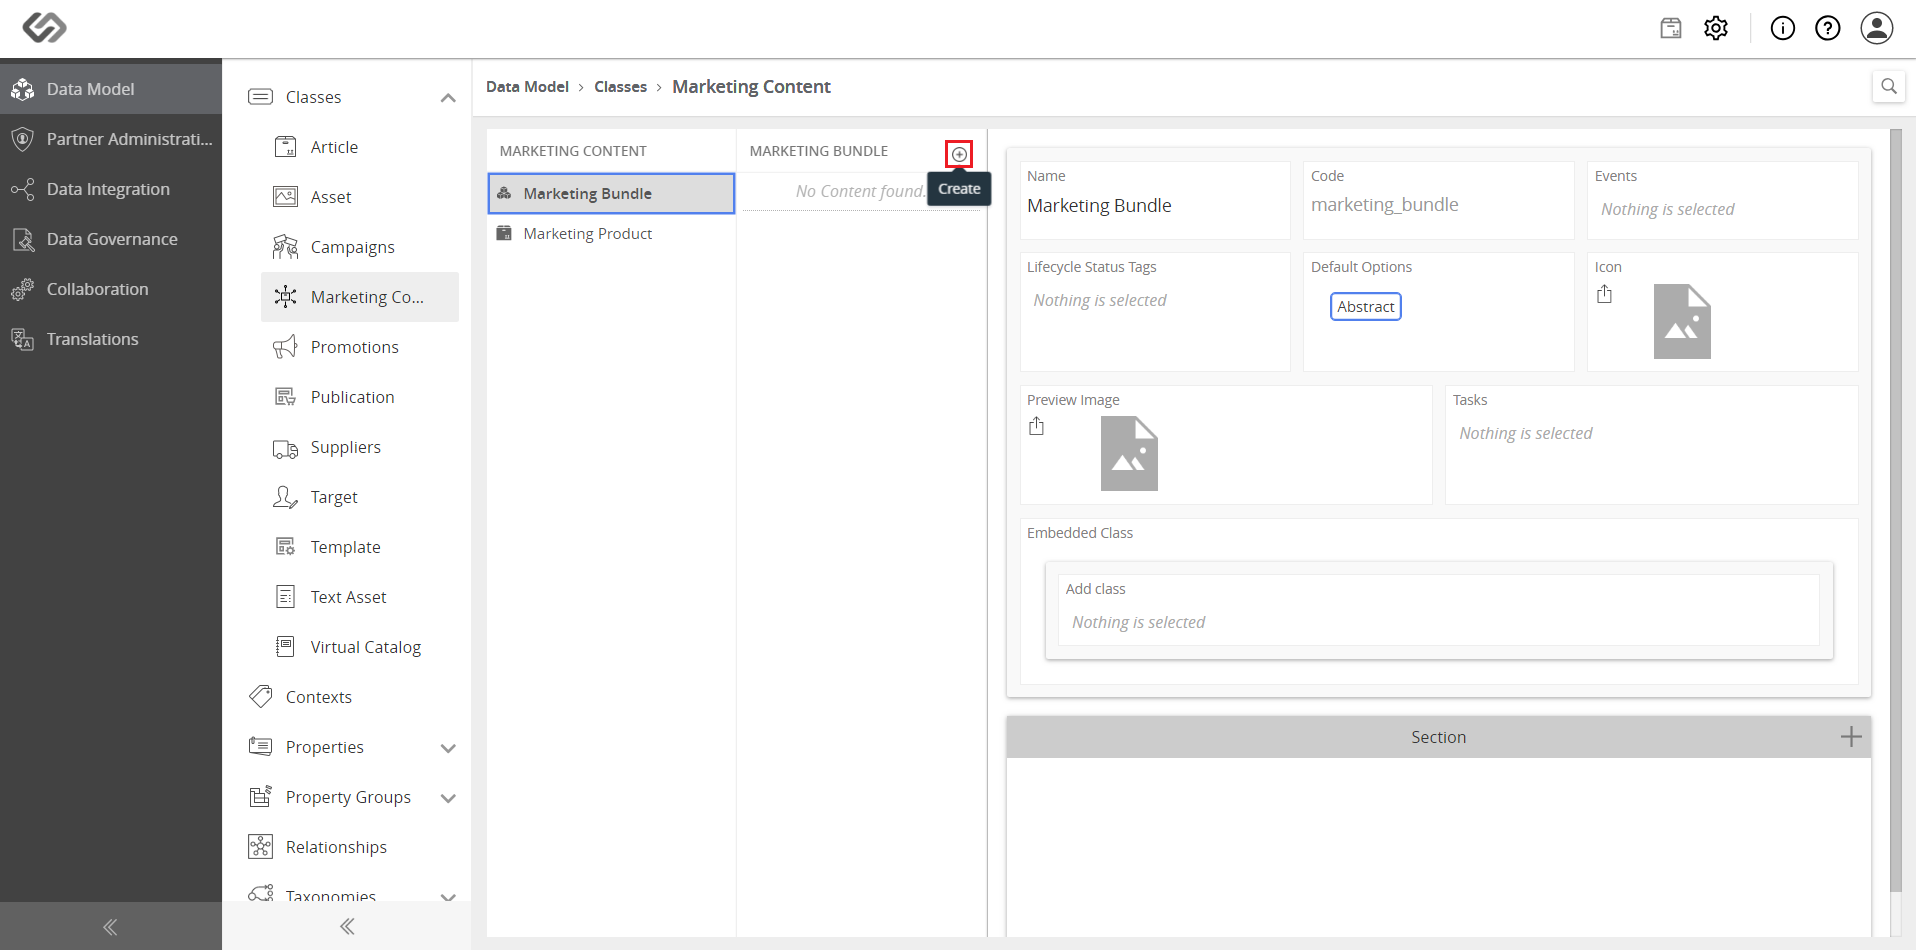The width and height of the screenshot is (1916, 950).
Task: Click the upload icon under Icon field
Action: click(x=1605, y=294)
